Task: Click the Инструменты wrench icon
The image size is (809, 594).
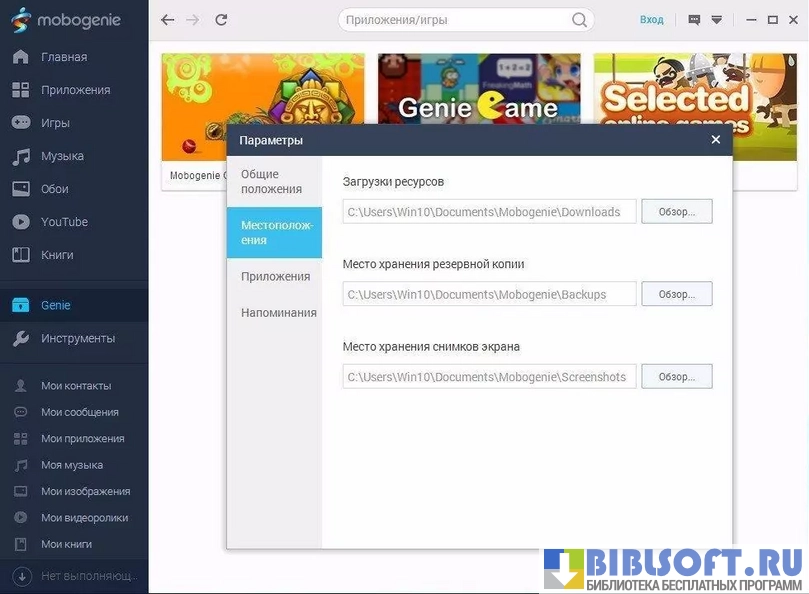Action: click(x=20, y=338)
